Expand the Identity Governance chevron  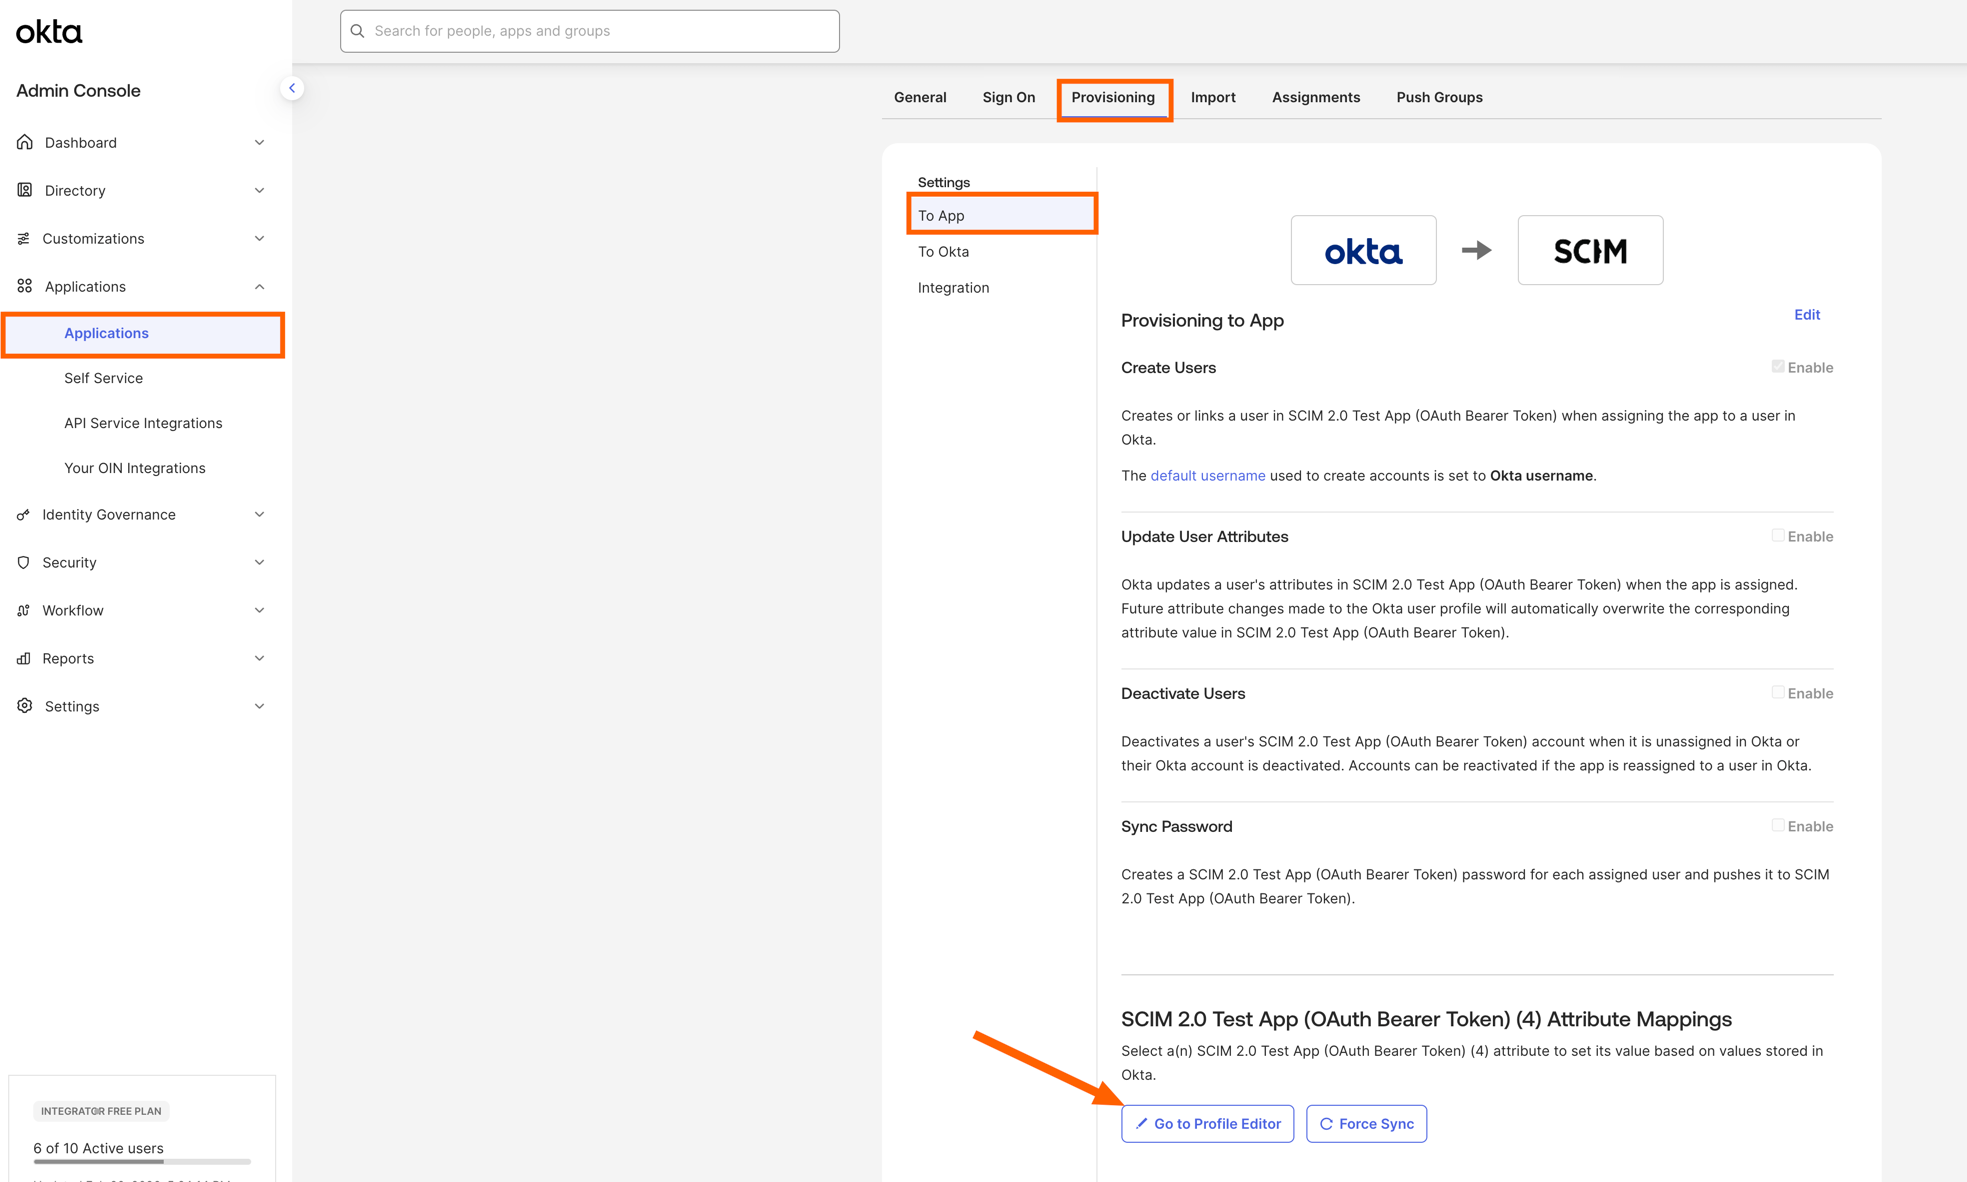pyautogui.click(x=259, y=514)
